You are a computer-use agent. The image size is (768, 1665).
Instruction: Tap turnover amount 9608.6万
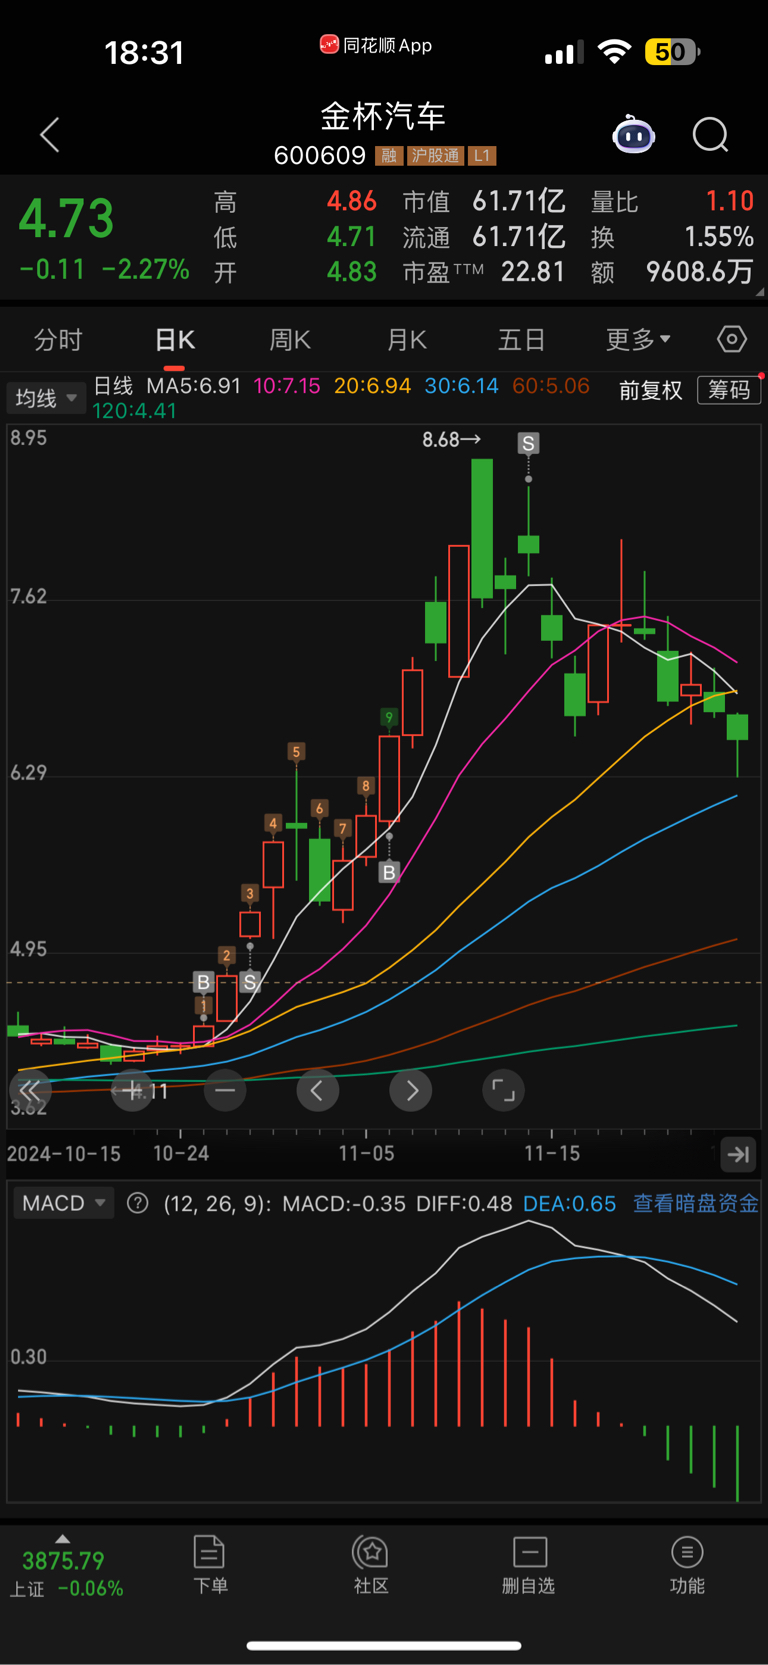coord(700,272)
